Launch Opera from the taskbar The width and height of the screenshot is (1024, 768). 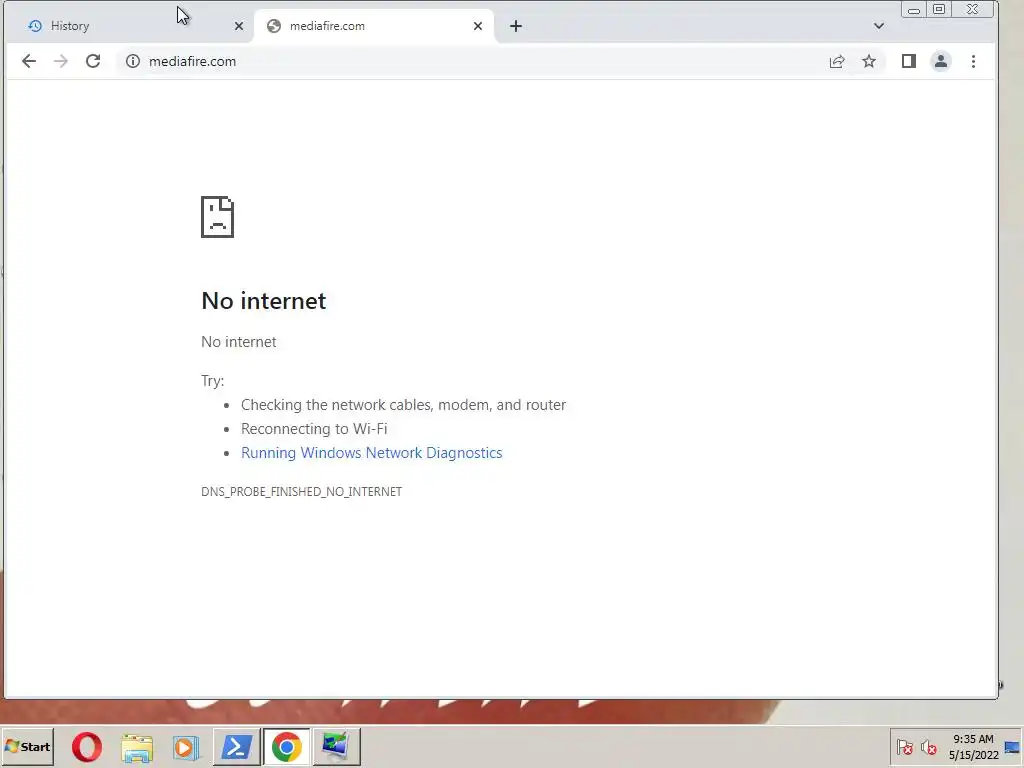click(x=87, y=747)
